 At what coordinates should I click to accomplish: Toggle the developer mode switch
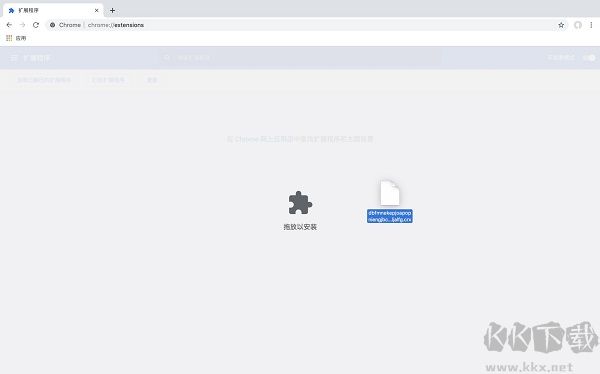coord(589,58)
